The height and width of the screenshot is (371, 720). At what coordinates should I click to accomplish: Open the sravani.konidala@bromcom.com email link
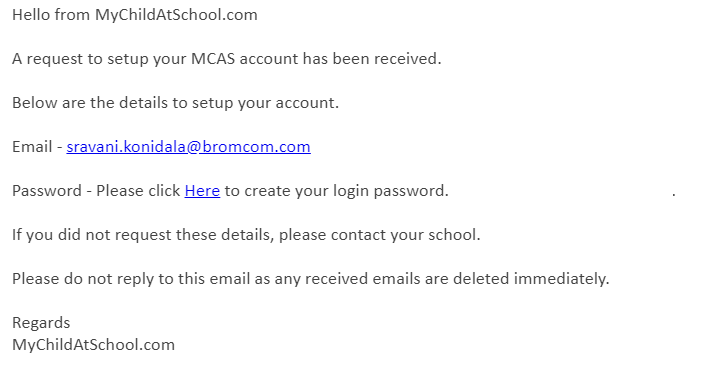click(x=188, y=147)
